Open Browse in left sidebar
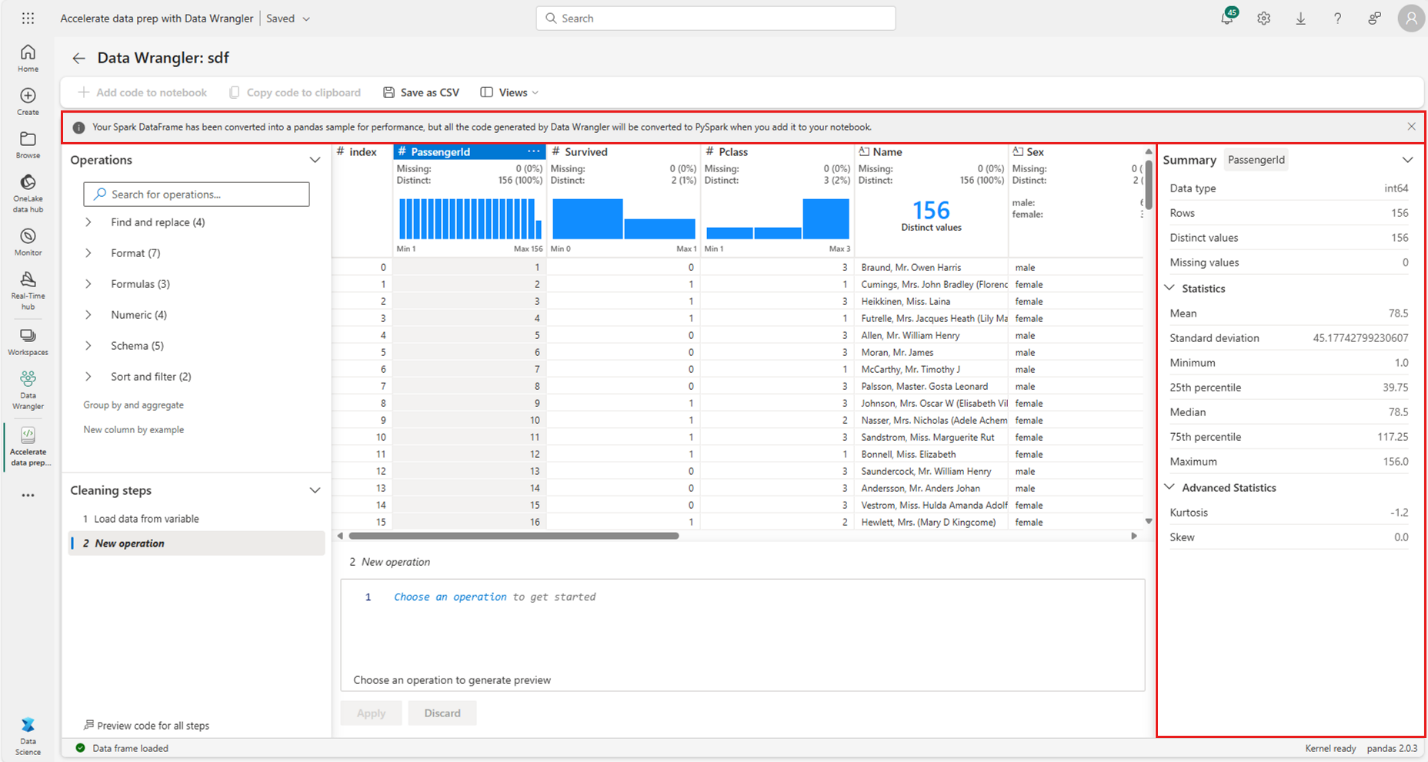Viewport: 1428px width, 762px height. [28, 145]
